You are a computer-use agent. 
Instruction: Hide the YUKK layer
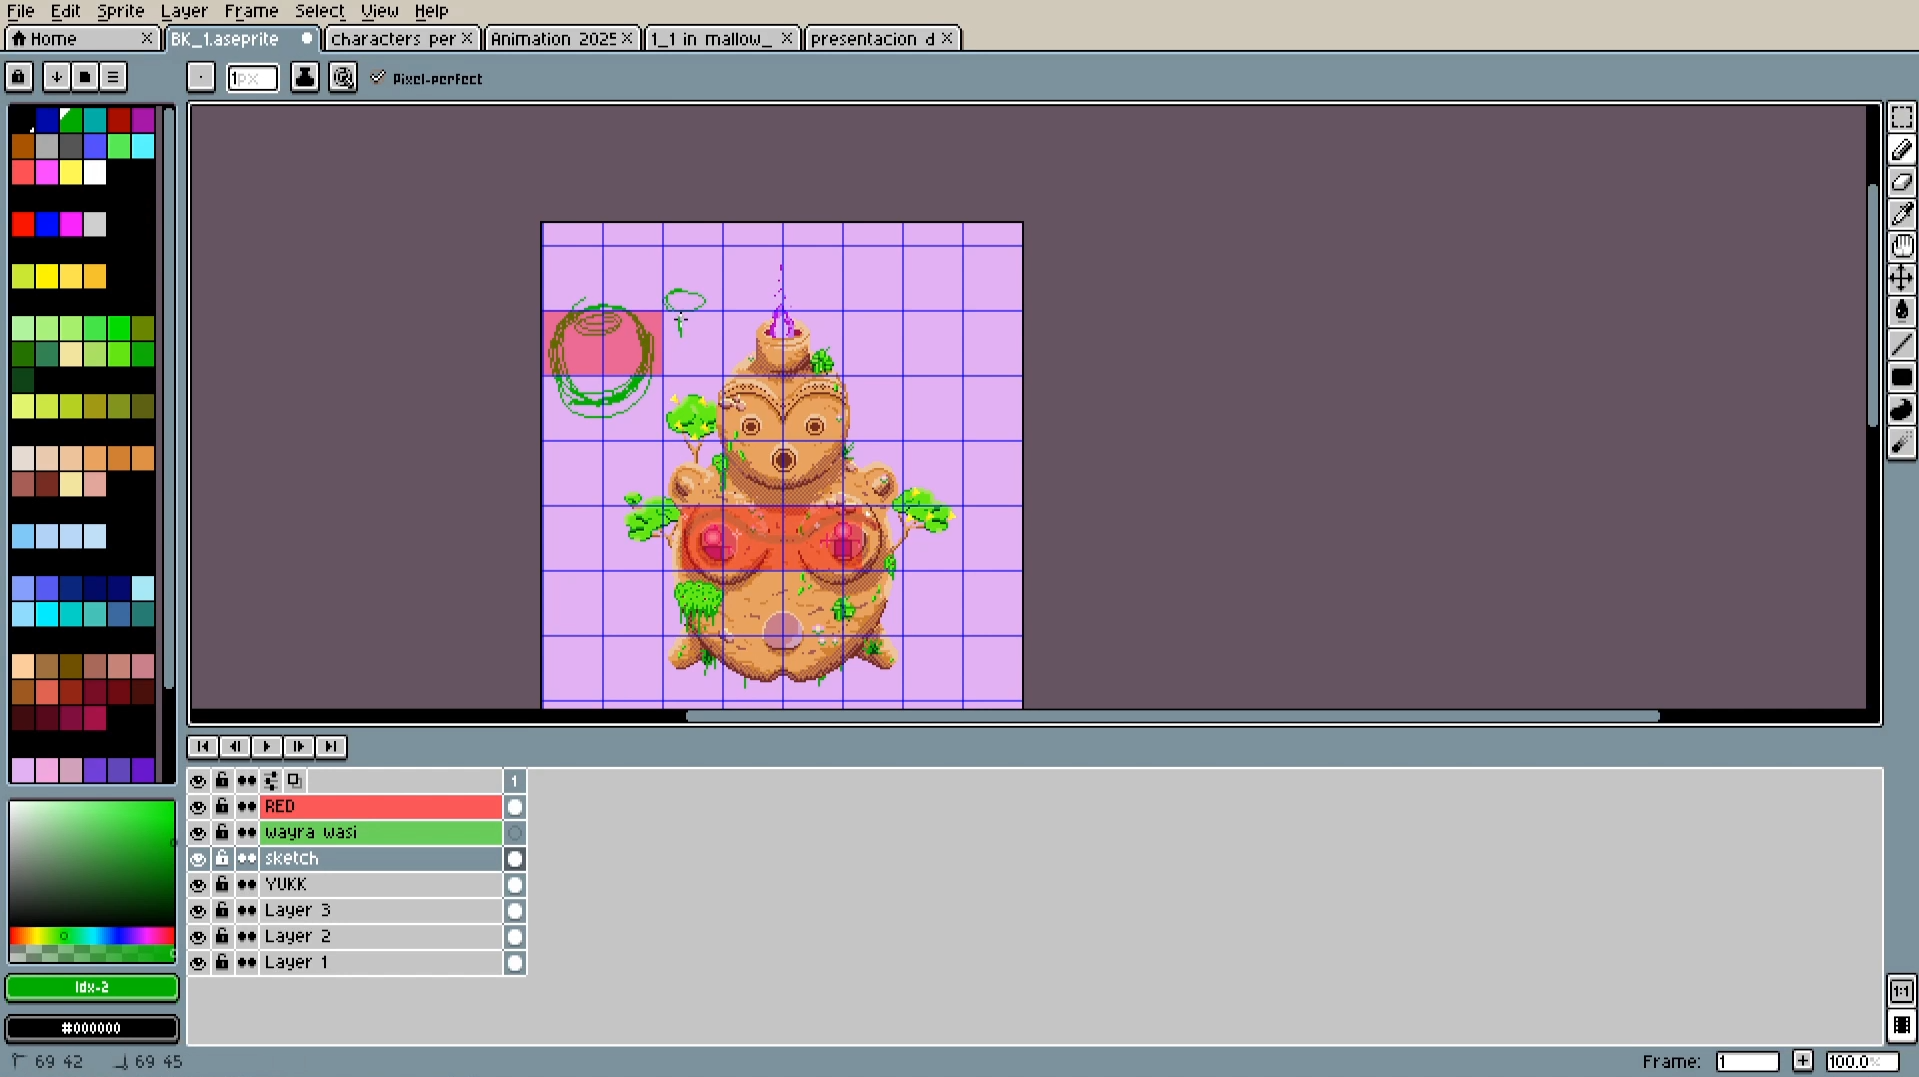[198, 885]
